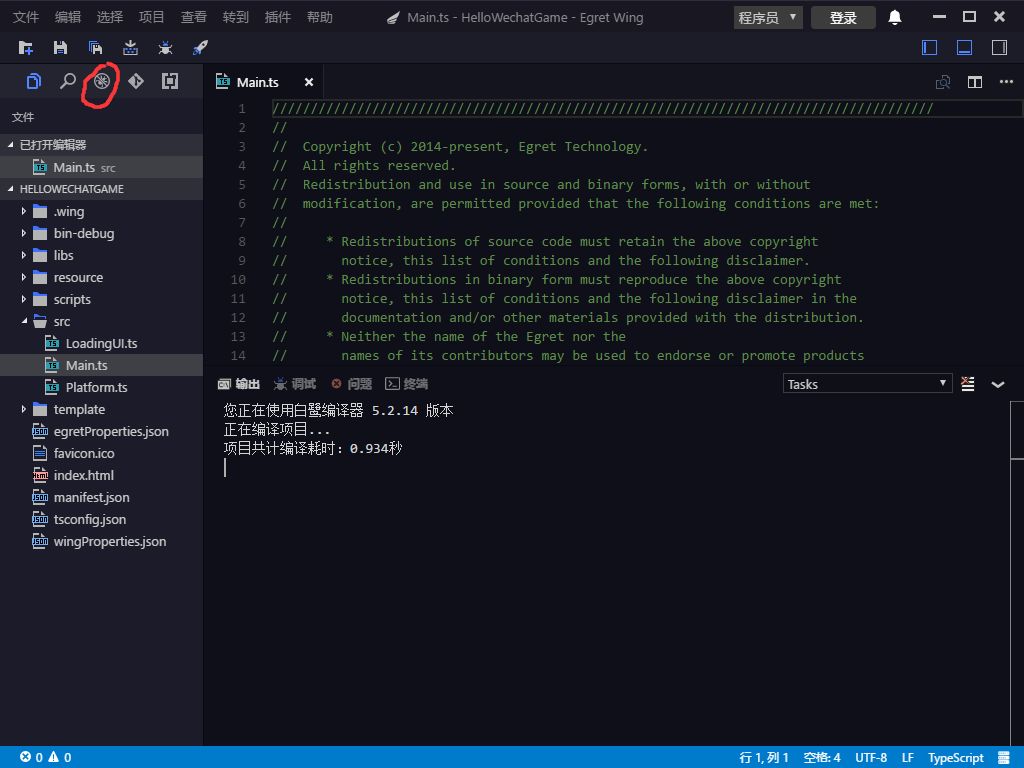
Task: Switch to the 调试 panel tab
Action: pos(295,384)
